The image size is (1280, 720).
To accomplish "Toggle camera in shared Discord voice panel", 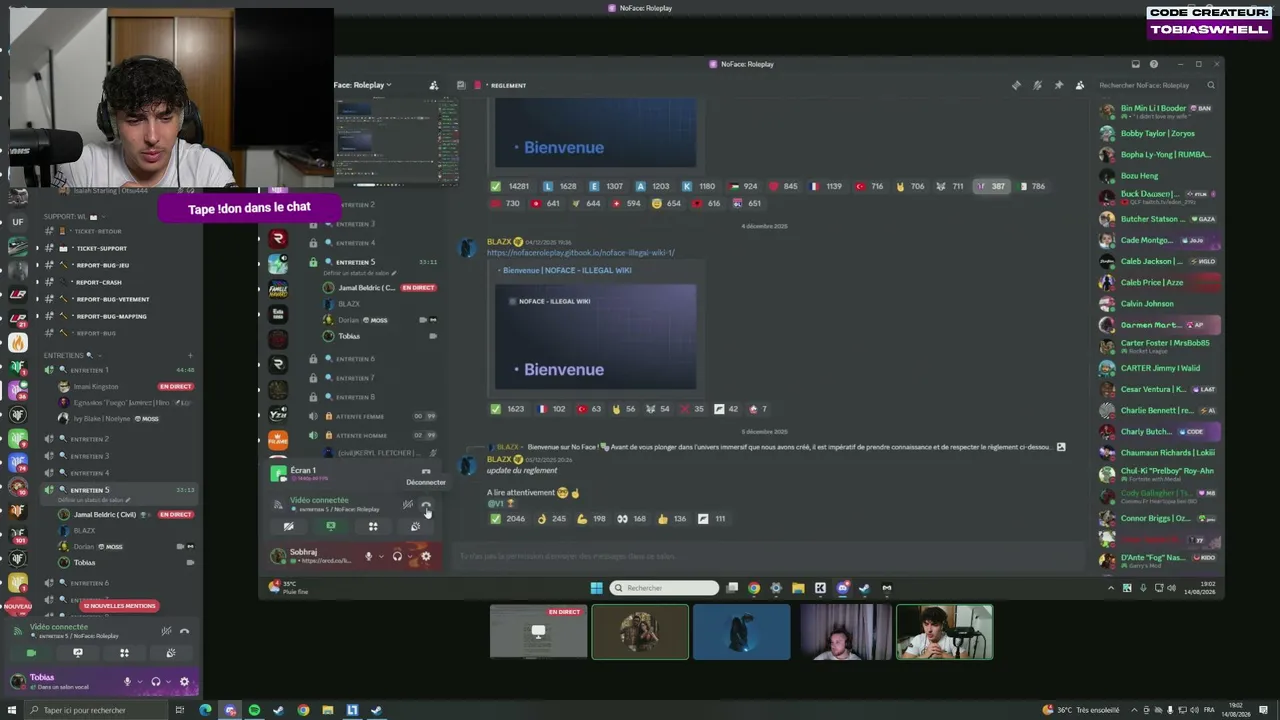I will (288, 526).
